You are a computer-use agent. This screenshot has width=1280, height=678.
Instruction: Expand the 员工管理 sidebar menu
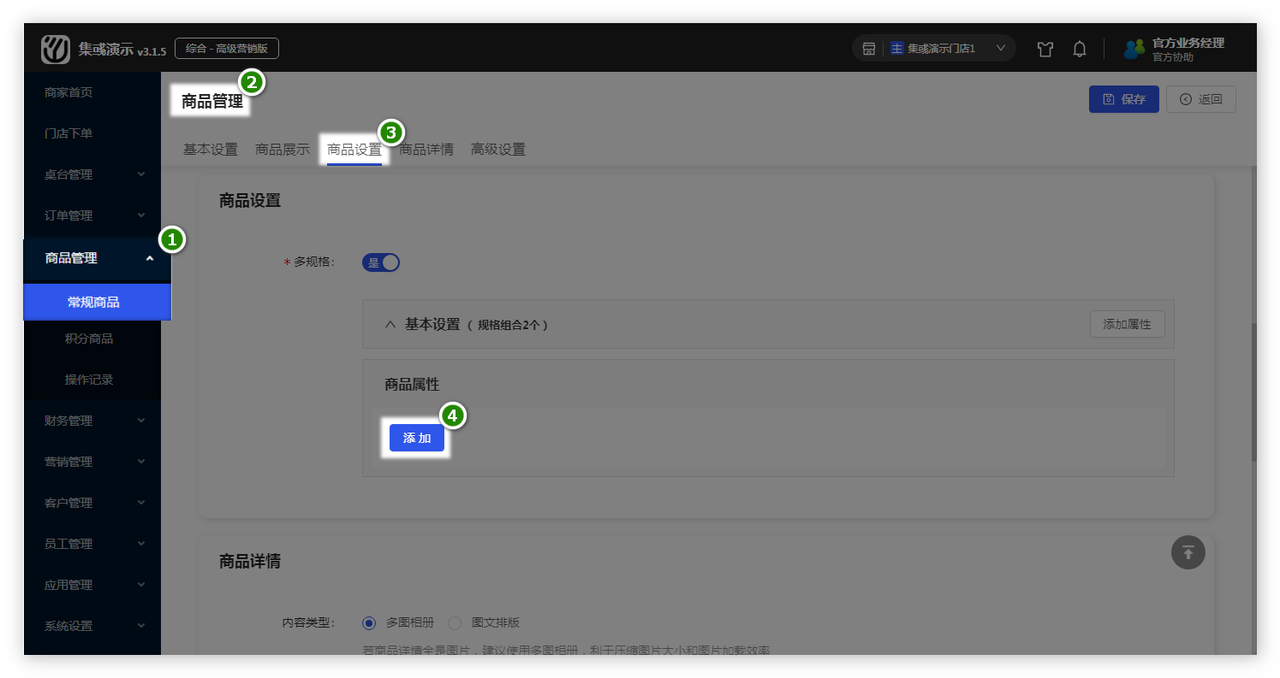point(92,543)
